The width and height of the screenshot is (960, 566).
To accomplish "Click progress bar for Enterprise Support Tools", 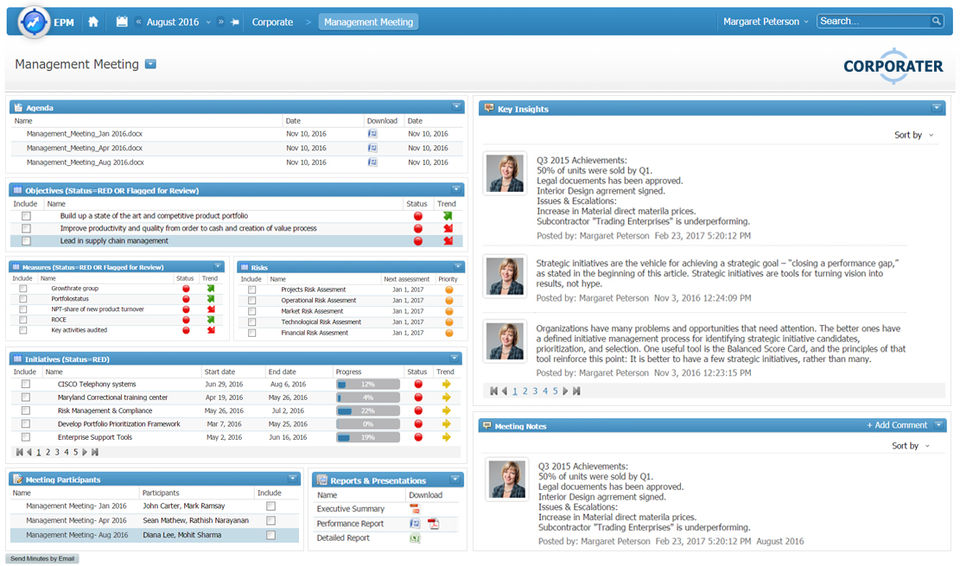I will point(368,437).
